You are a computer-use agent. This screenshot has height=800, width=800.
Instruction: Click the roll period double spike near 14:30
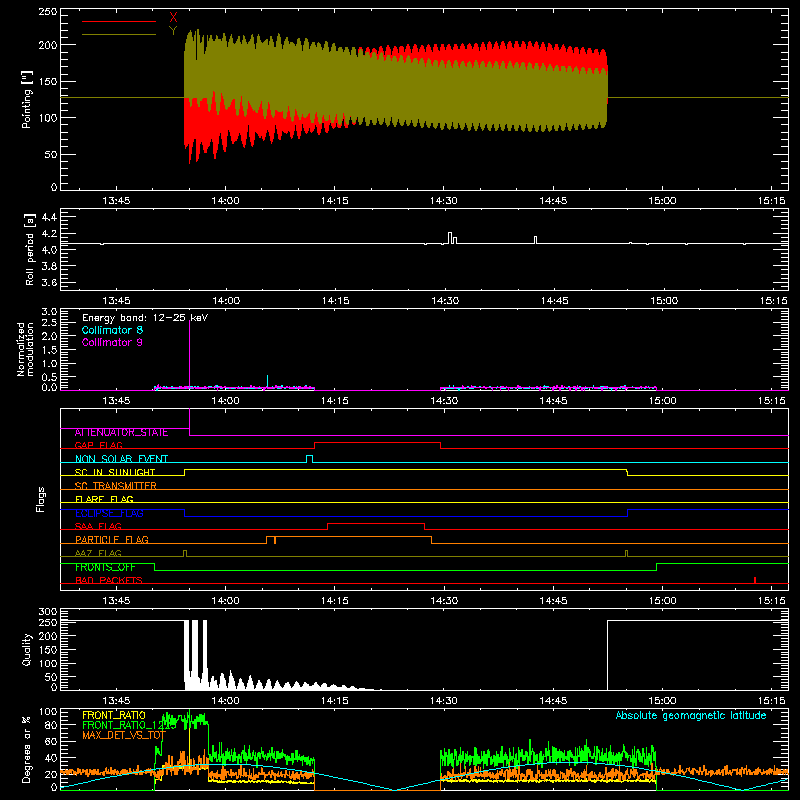click(452, 238)
